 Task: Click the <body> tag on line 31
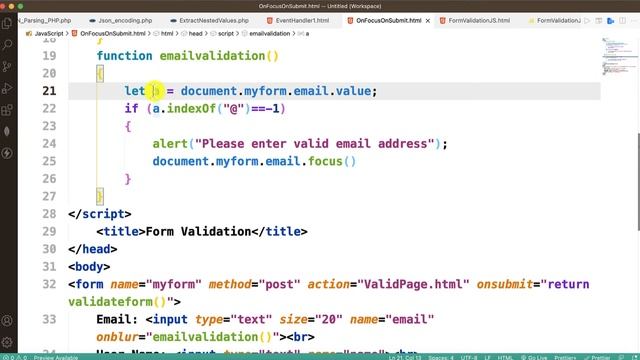pos(89,267)
